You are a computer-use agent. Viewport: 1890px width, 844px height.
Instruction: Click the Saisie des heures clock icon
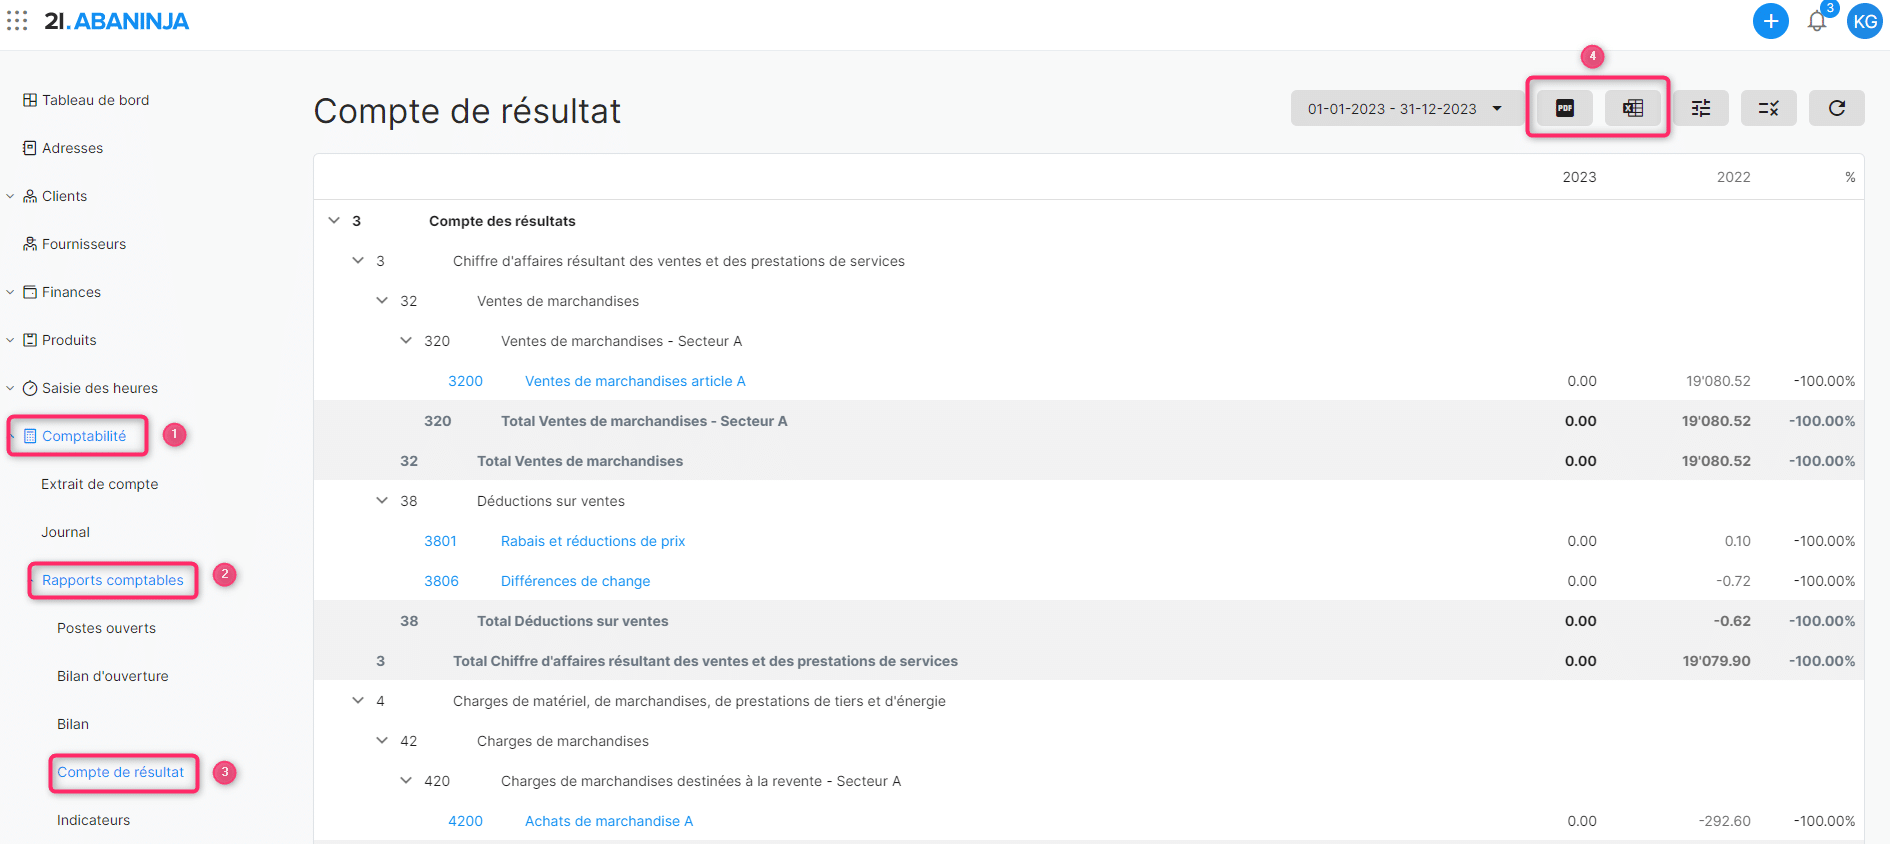pyautogui.click(x=30, y=388)
